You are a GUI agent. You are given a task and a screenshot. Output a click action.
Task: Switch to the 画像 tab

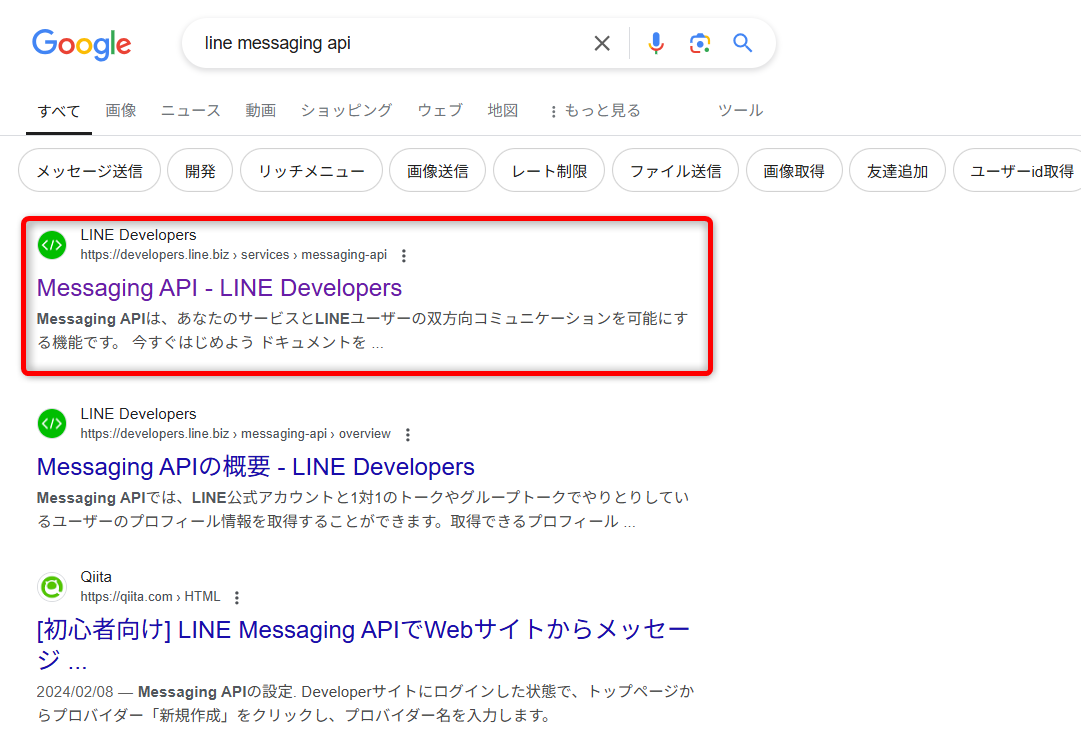[121, 110]
